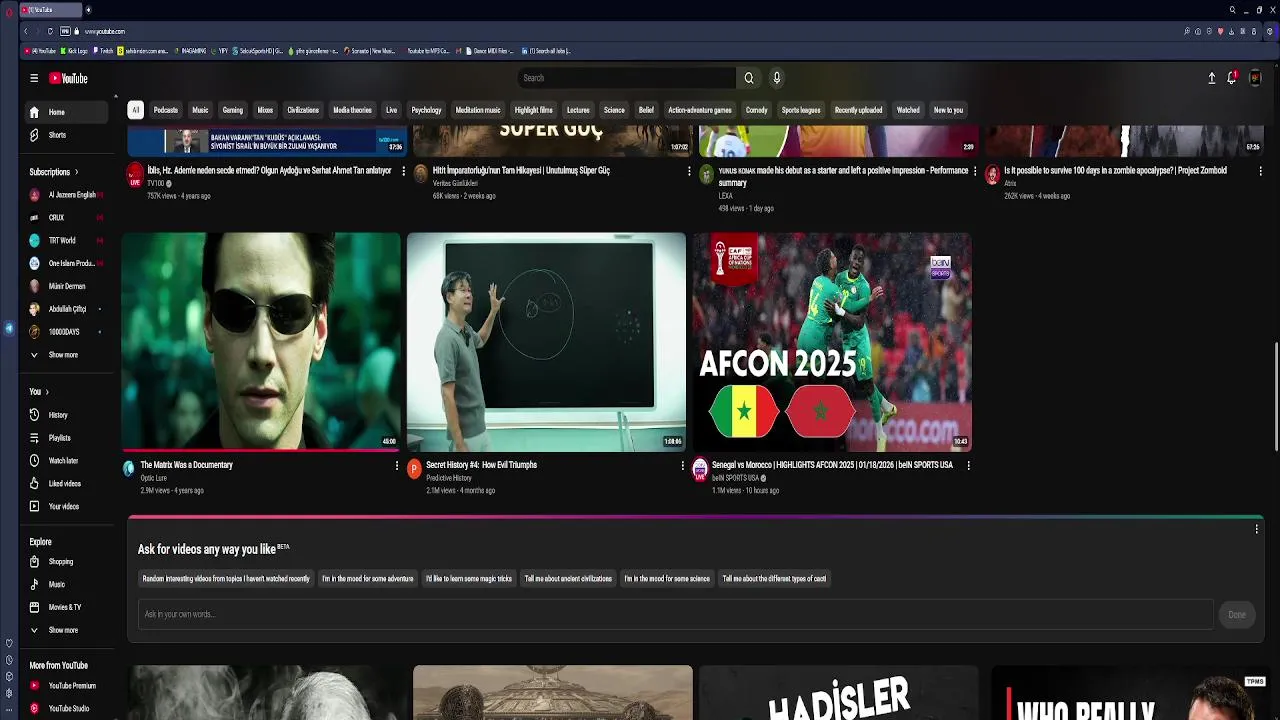1280x720 pixels.
Task: Open a new browser tab
Action: click(88, 10)
